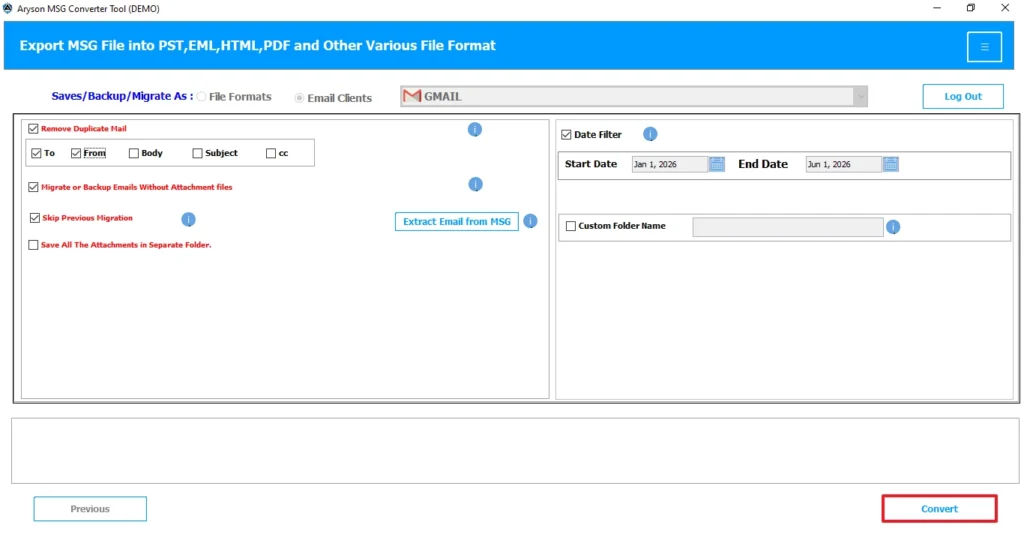Enable the cc checkbox
This screenshot has height=546, width=1024.
(x=270, y=153)
